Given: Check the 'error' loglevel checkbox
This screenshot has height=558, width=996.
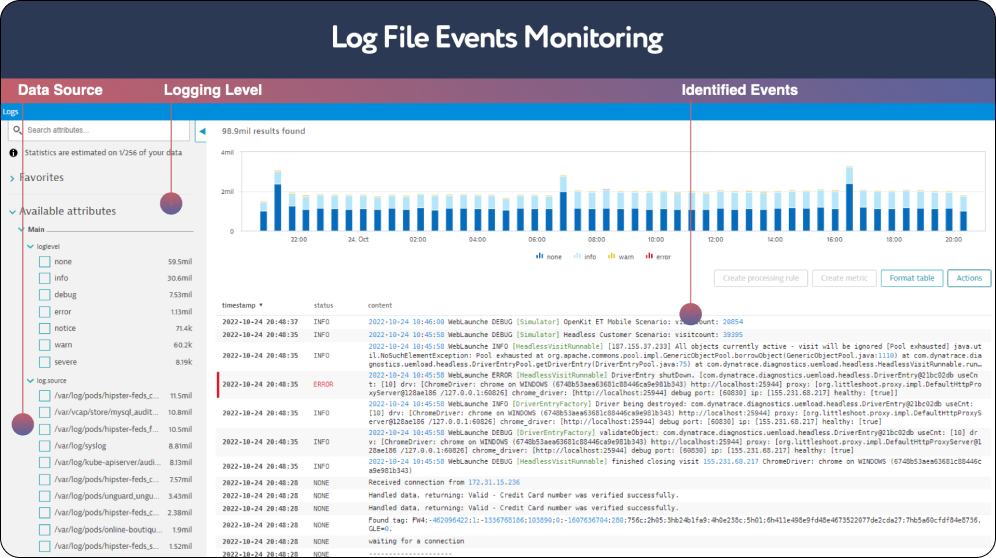Looking at the screenshot, I should tap(44, 312).
